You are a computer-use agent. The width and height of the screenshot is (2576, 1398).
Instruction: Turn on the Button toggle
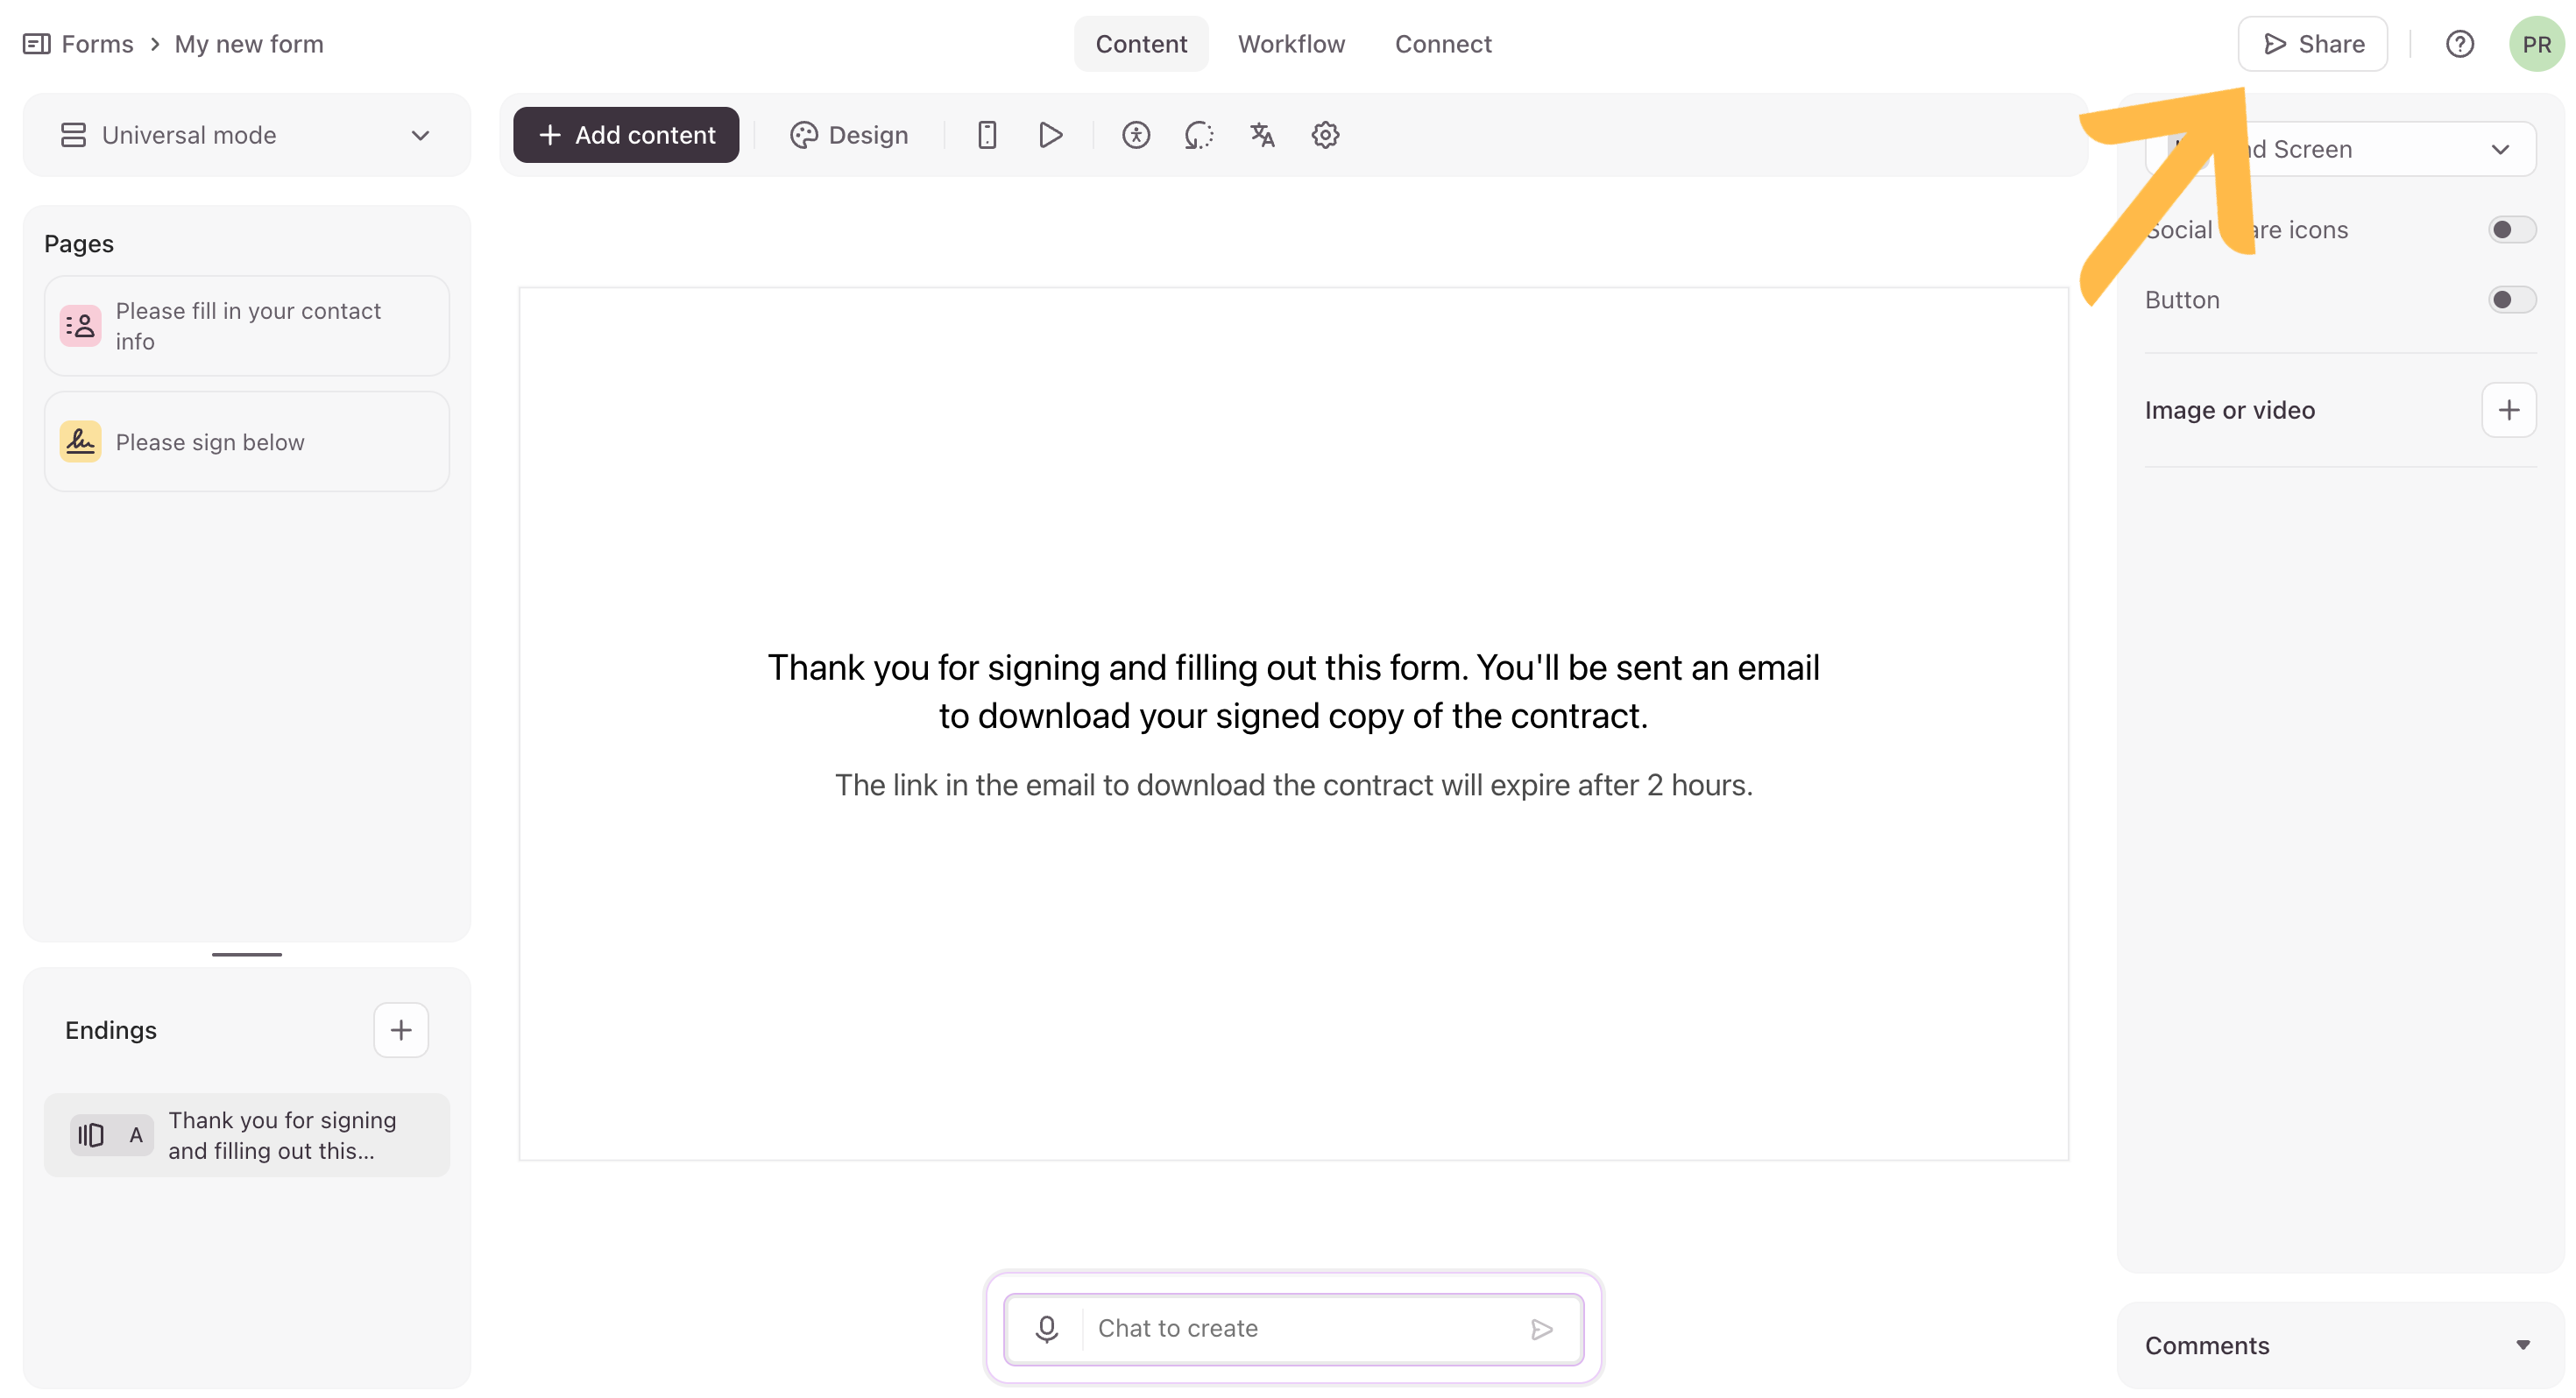(x=2510, y=300)
